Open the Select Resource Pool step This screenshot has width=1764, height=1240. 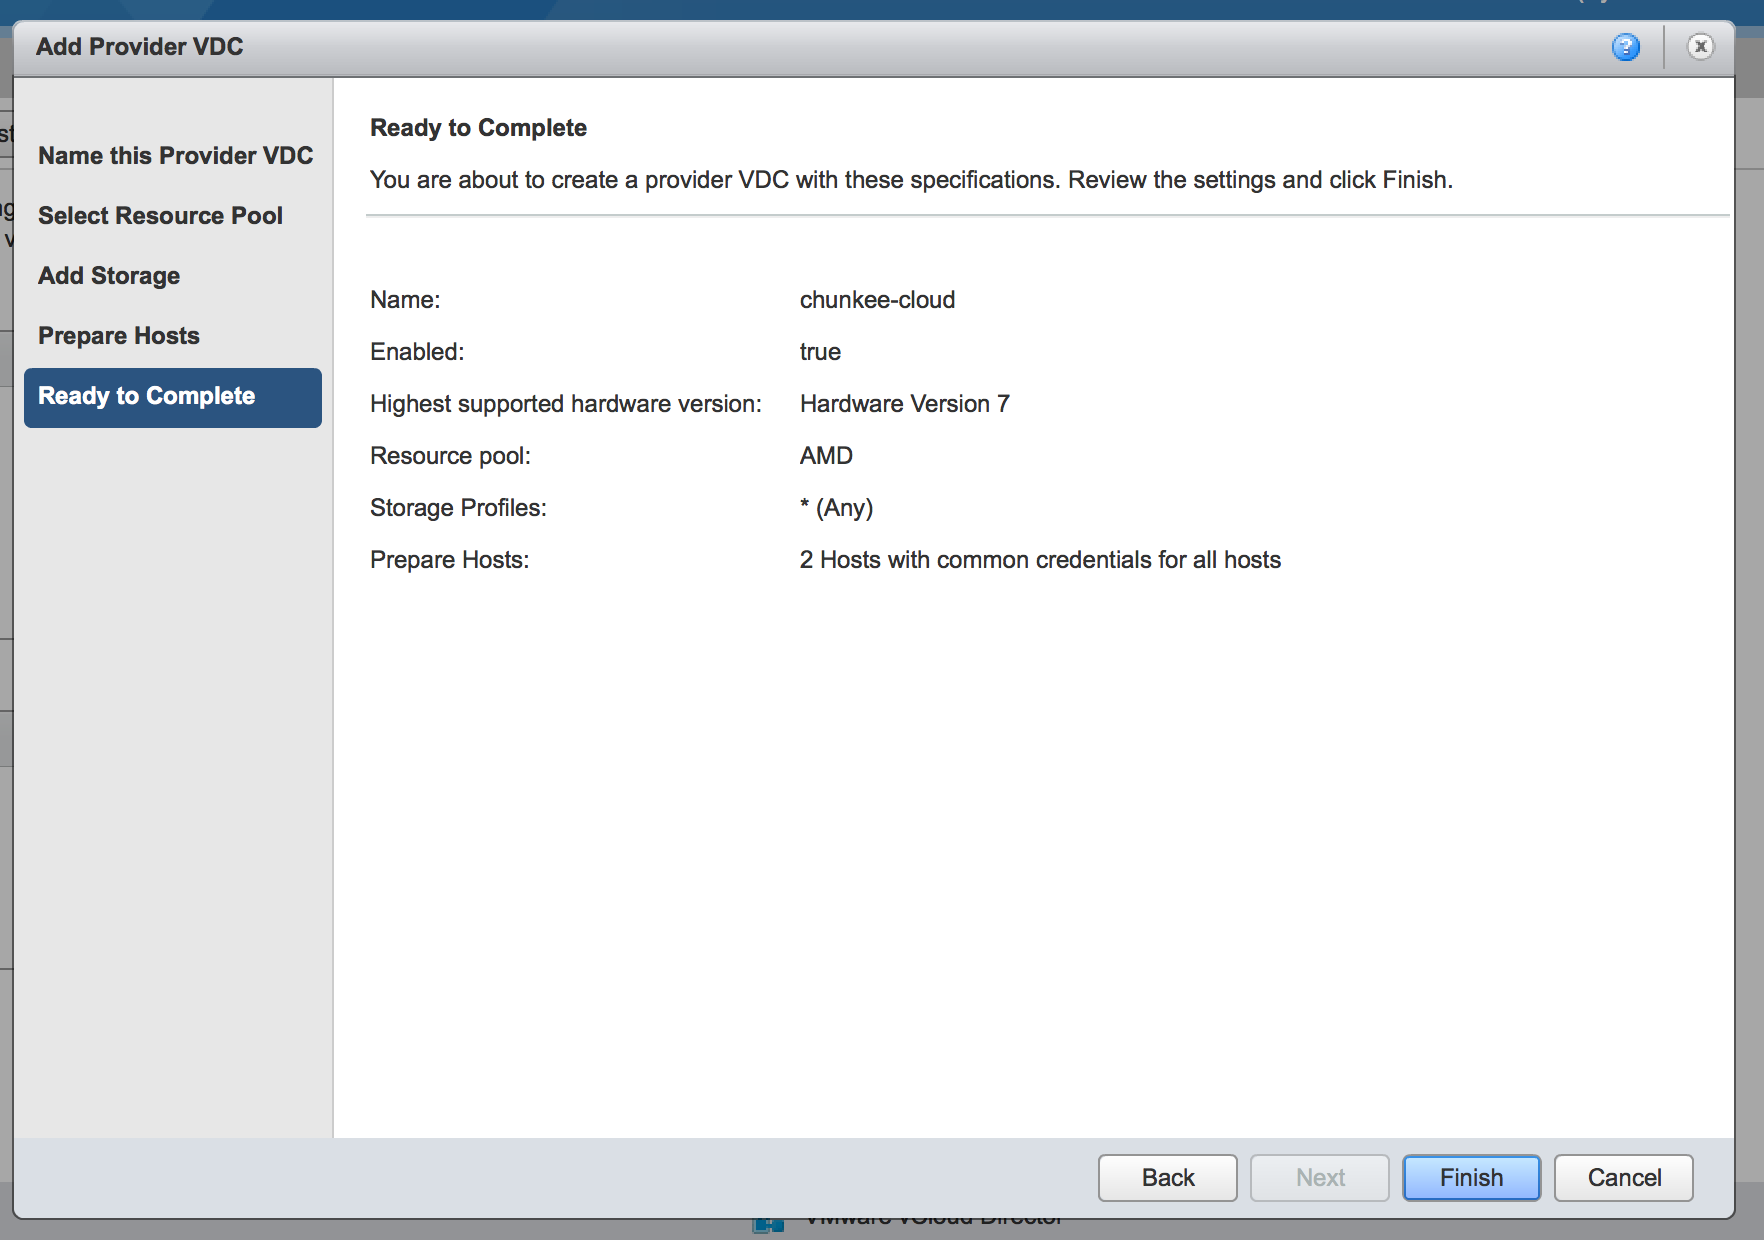point(160,216)
